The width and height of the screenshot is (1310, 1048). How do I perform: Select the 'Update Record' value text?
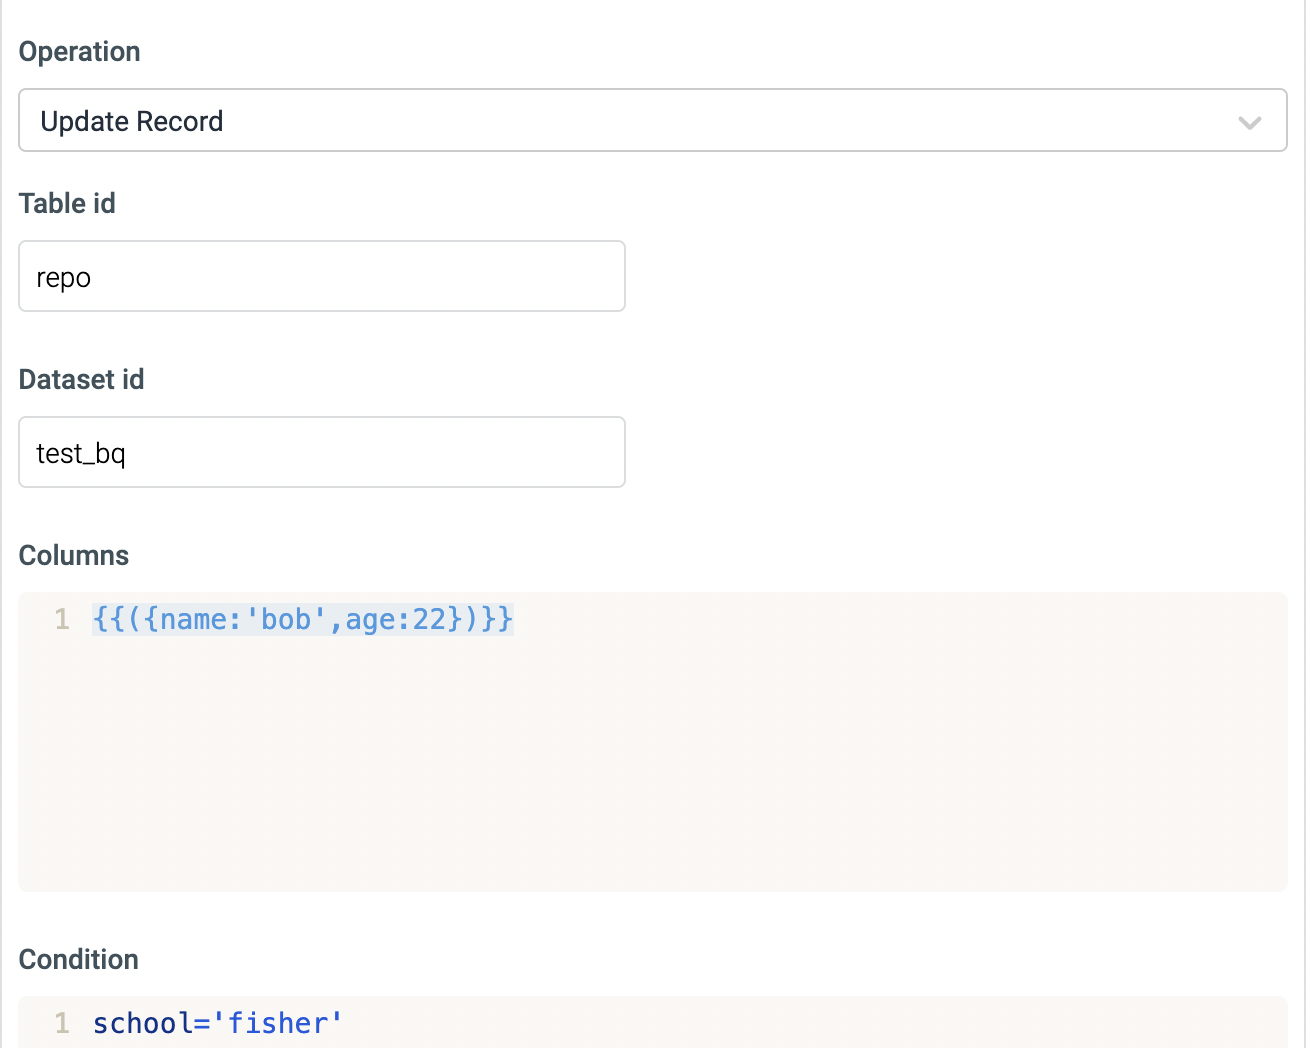(x=132, y=122)
